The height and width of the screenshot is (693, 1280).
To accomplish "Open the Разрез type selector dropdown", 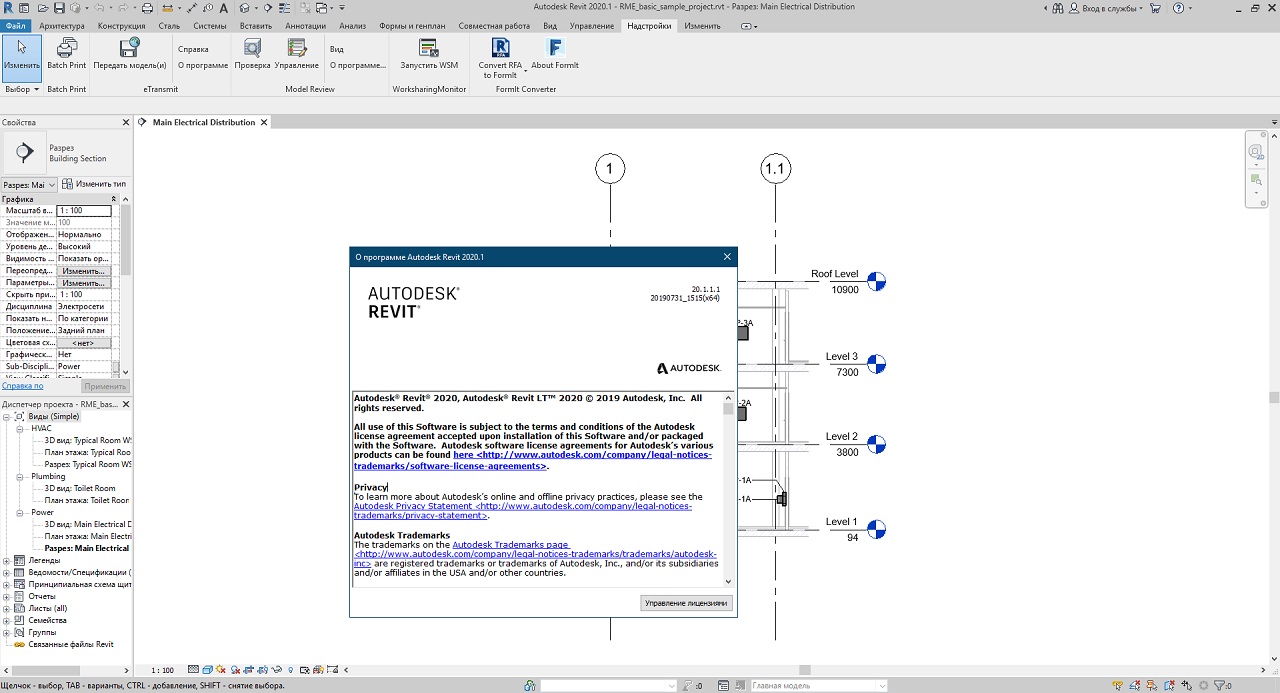I will [29, 185].
